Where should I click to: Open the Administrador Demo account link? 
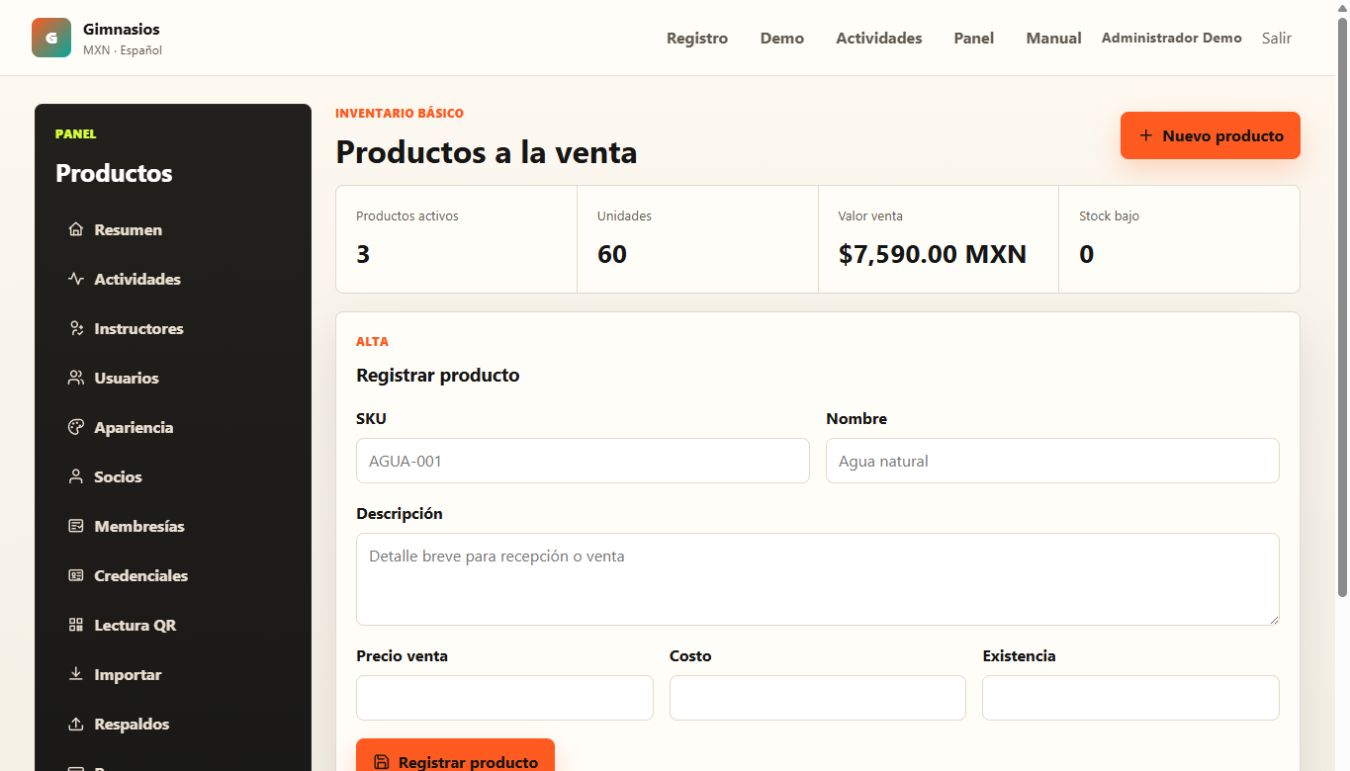[1172, 38]
